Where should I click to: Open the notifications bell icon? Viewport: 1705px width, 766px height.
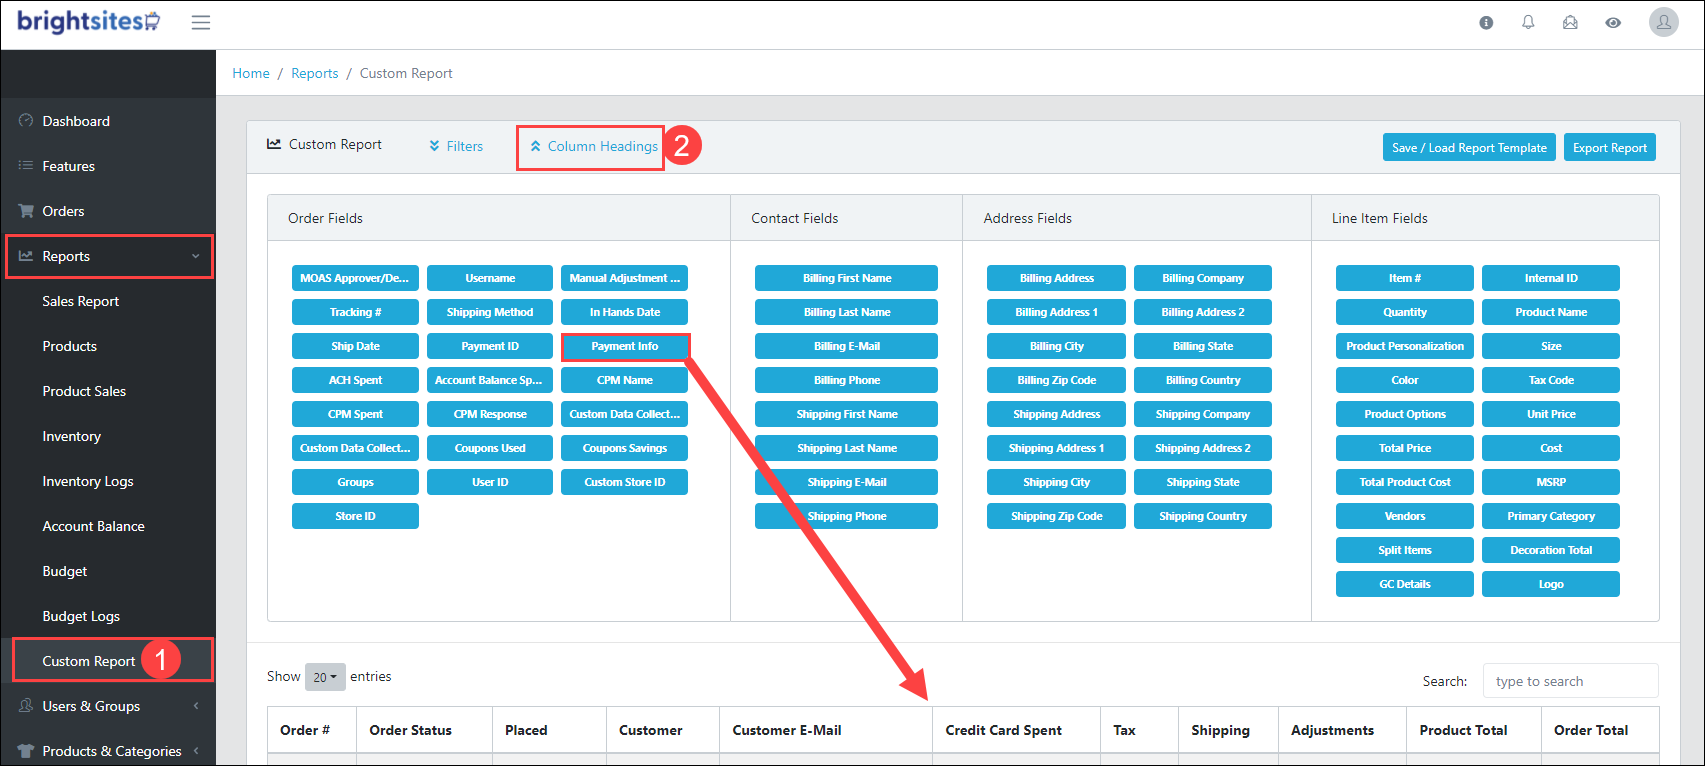coord(1528,22)
